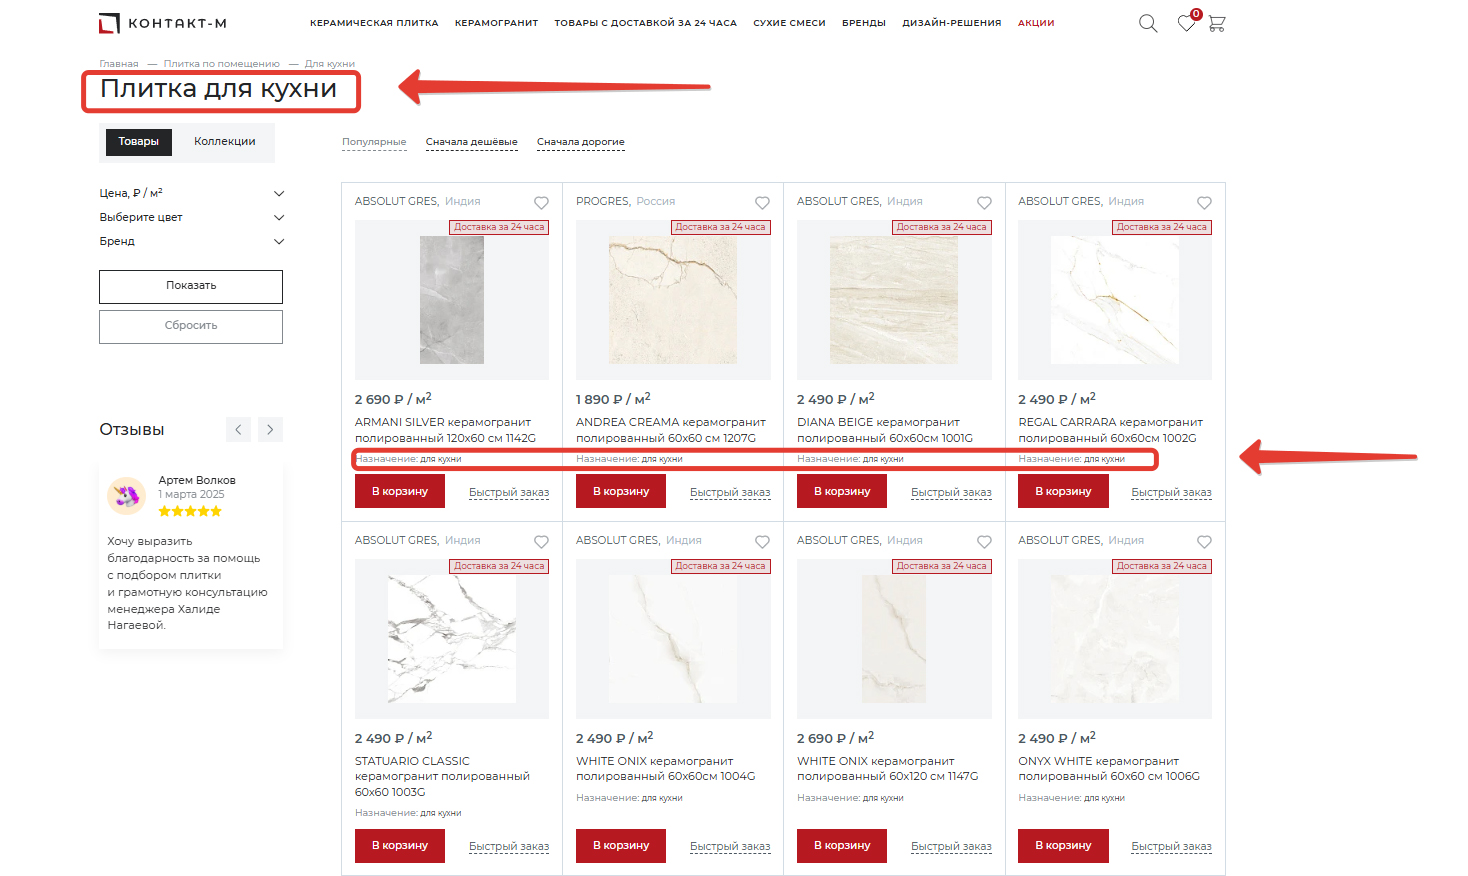The height and width of the screenshot is (876, 1468).
Task: Open the shopping cart icon
Action: point(1217,23)
